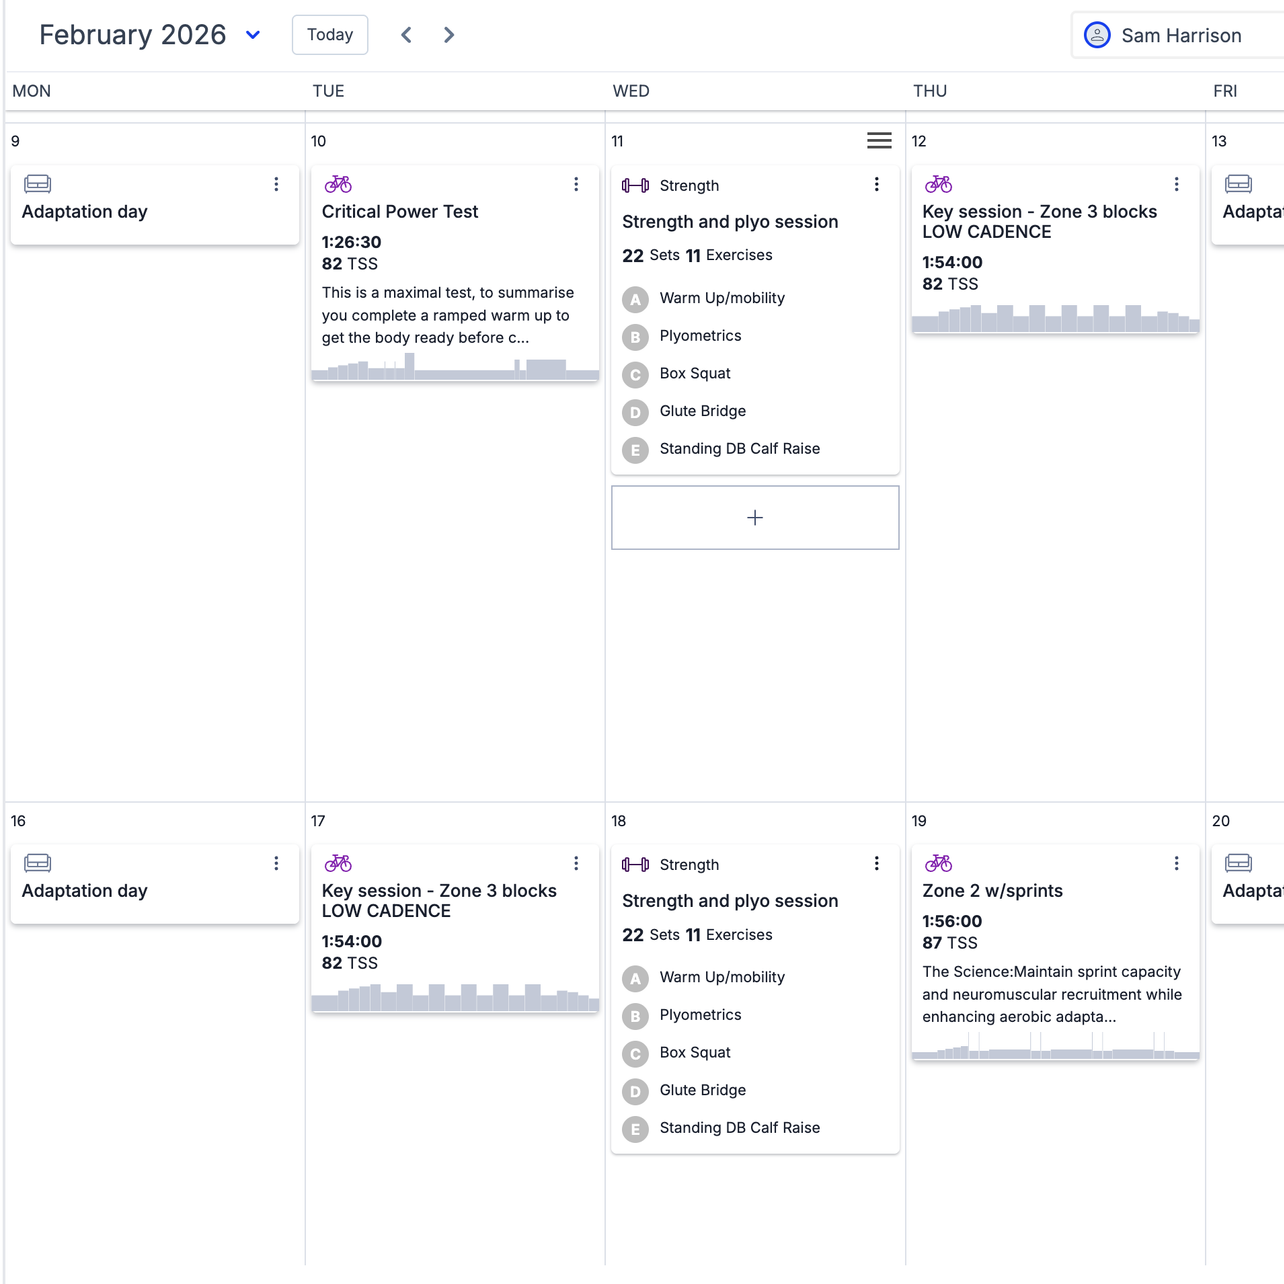
Task: Click the dumbbell Strength icon on February 11
Action: (635, 185)
